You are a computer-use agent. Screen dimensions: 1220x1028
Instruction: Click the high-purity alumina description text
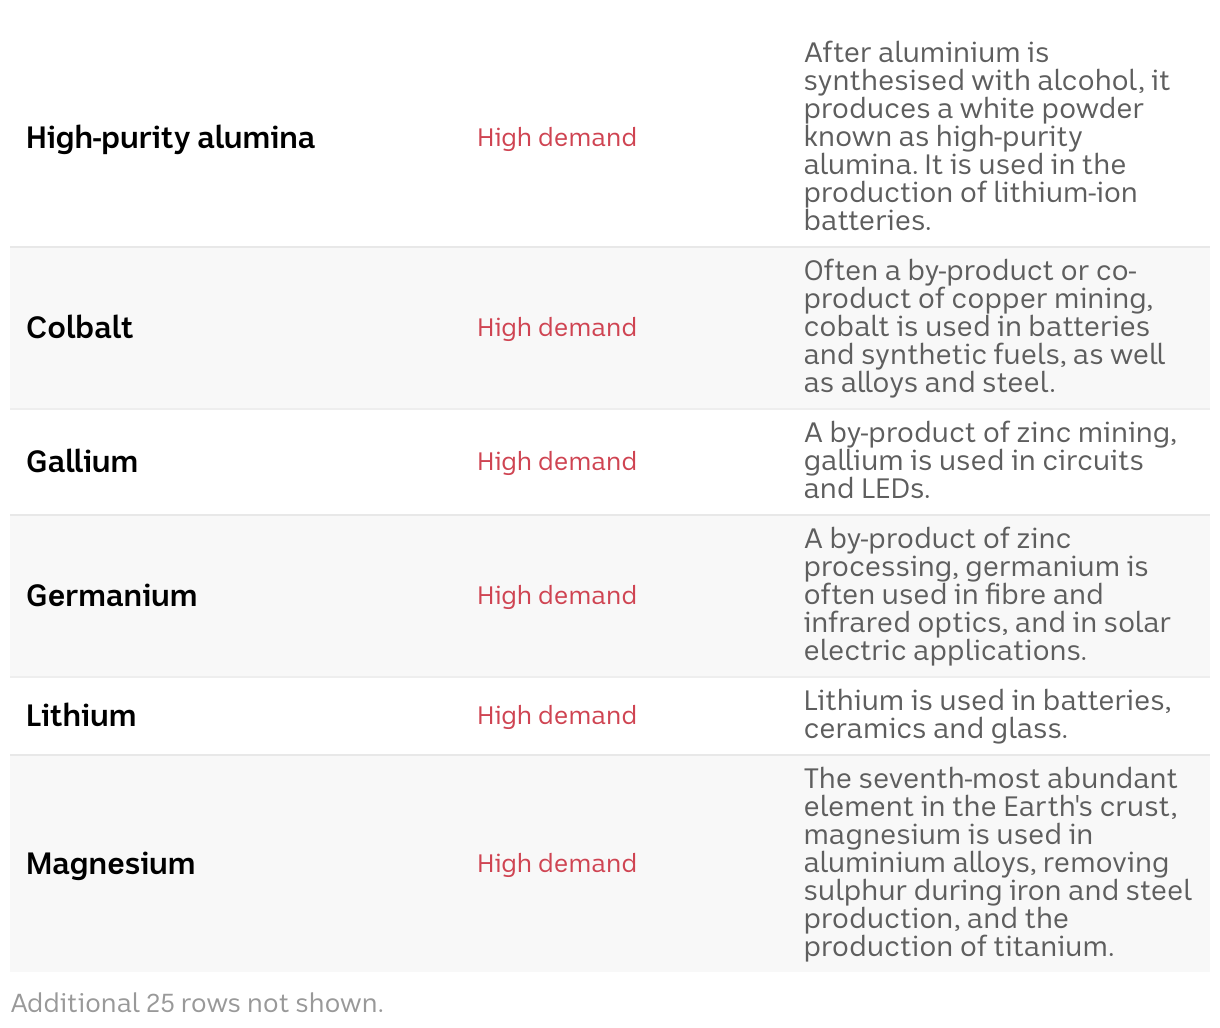[985, 137]
